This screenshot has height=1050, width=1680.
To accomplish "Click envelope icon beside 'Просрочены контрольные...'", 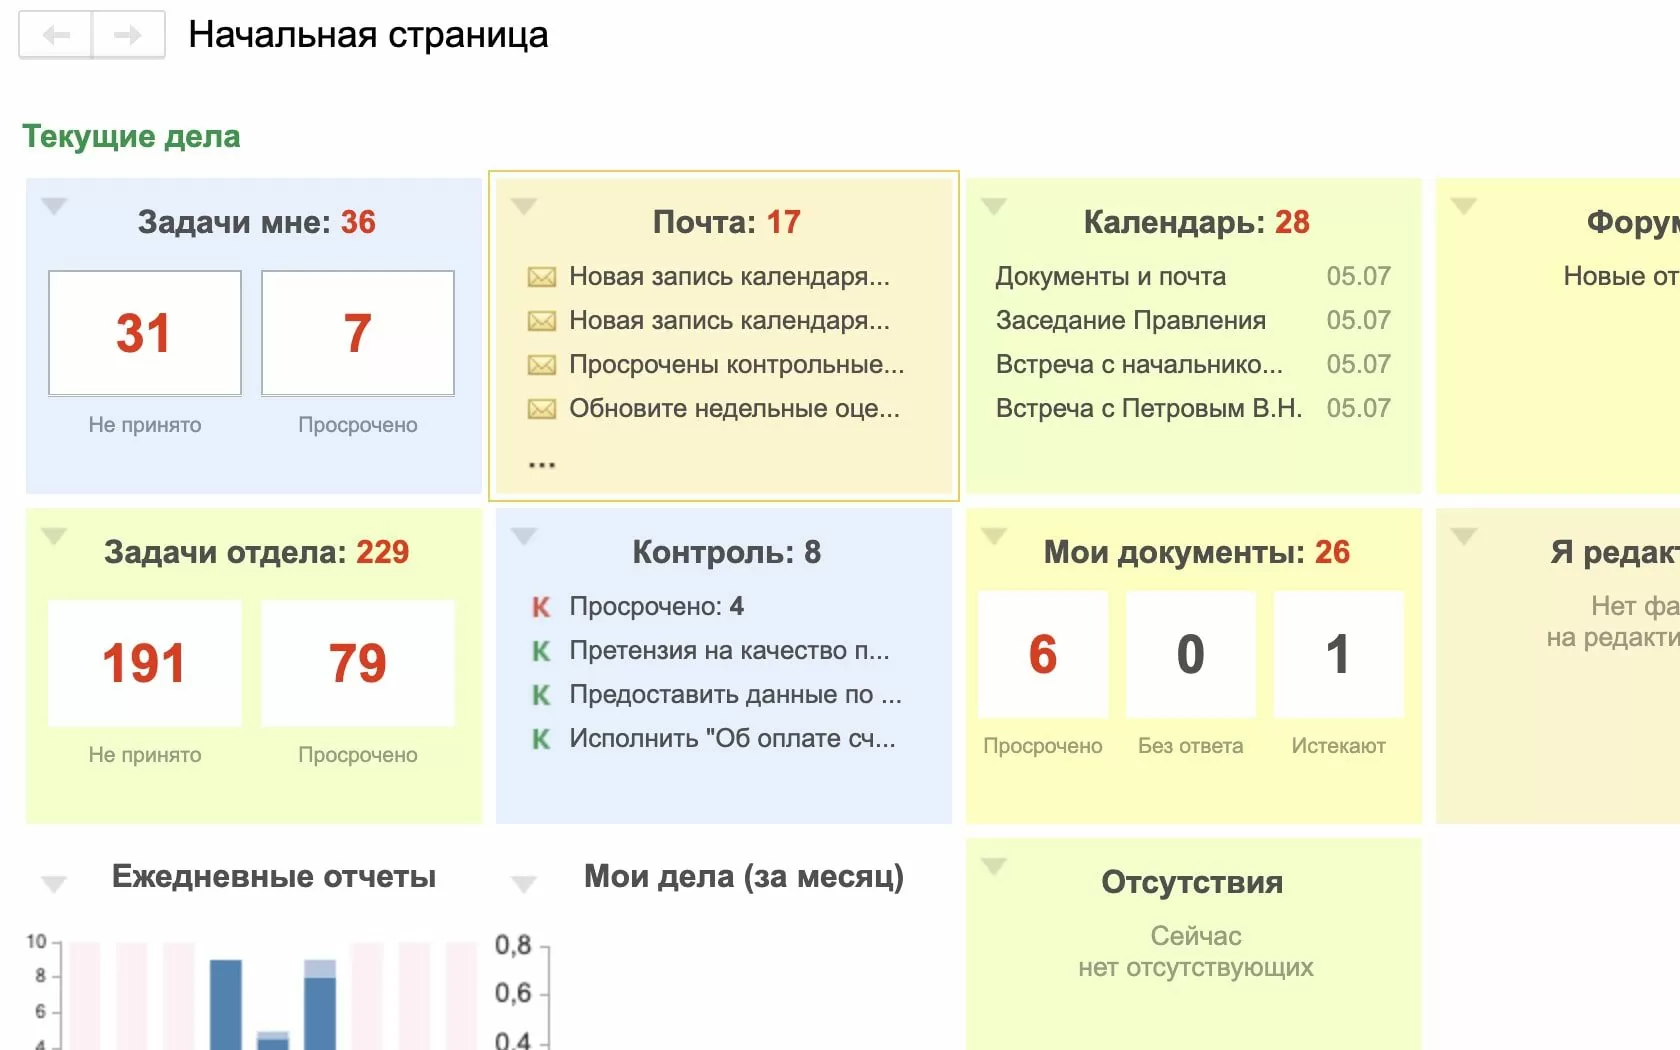I will [x=542, y=365].
